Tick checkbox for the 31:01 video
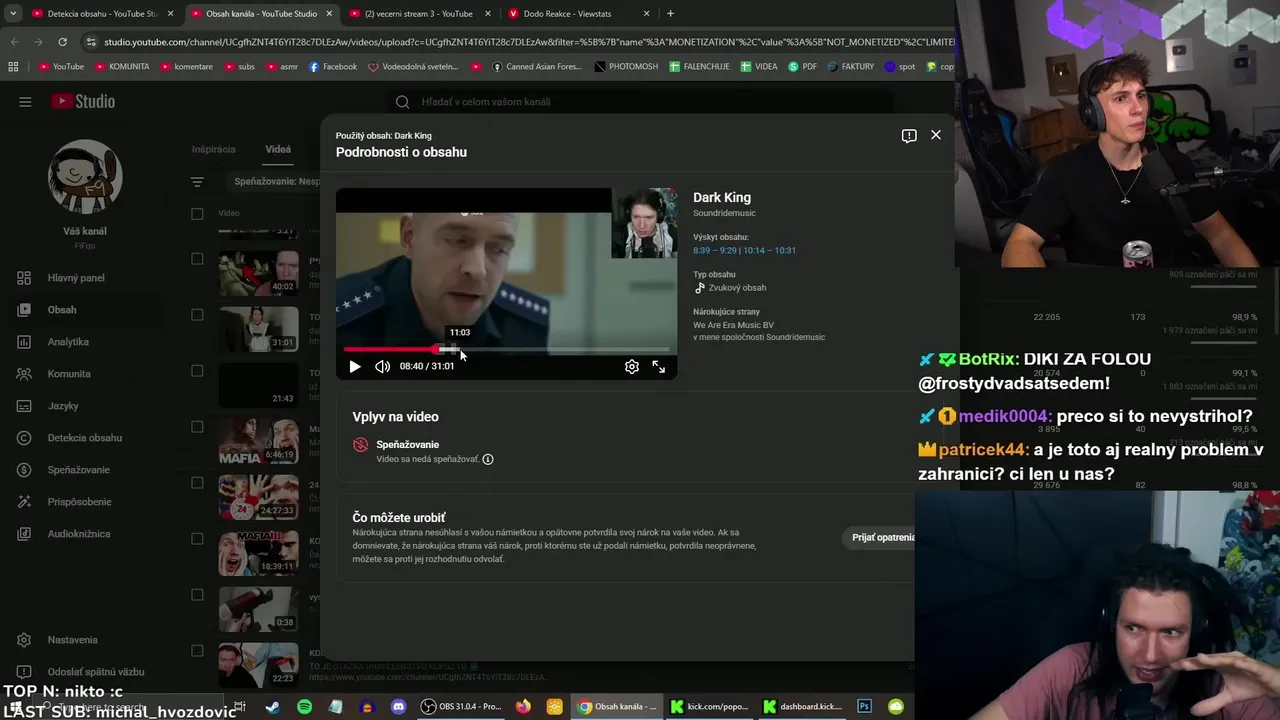Viewport: 1280px width, 720px height. pyautogui.click(x=197, y=315)
